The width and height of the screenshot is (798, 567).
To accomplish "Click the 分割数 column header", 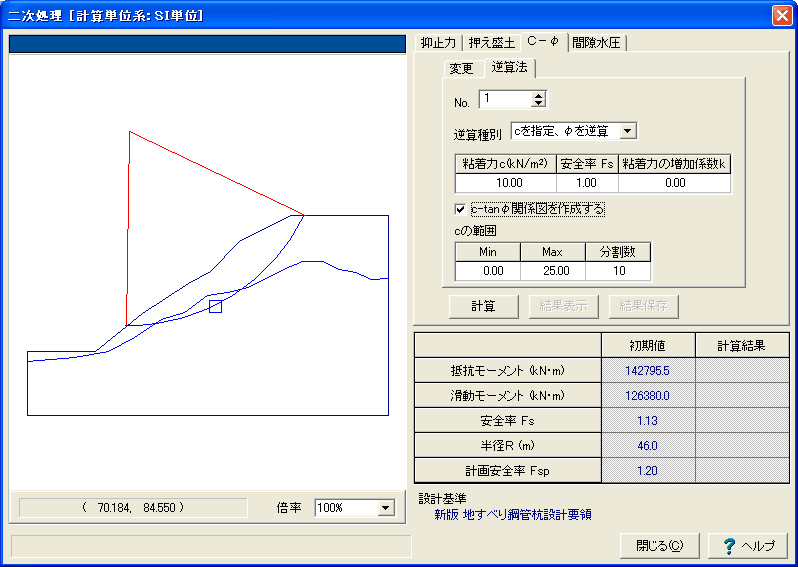I will [618, 252].
